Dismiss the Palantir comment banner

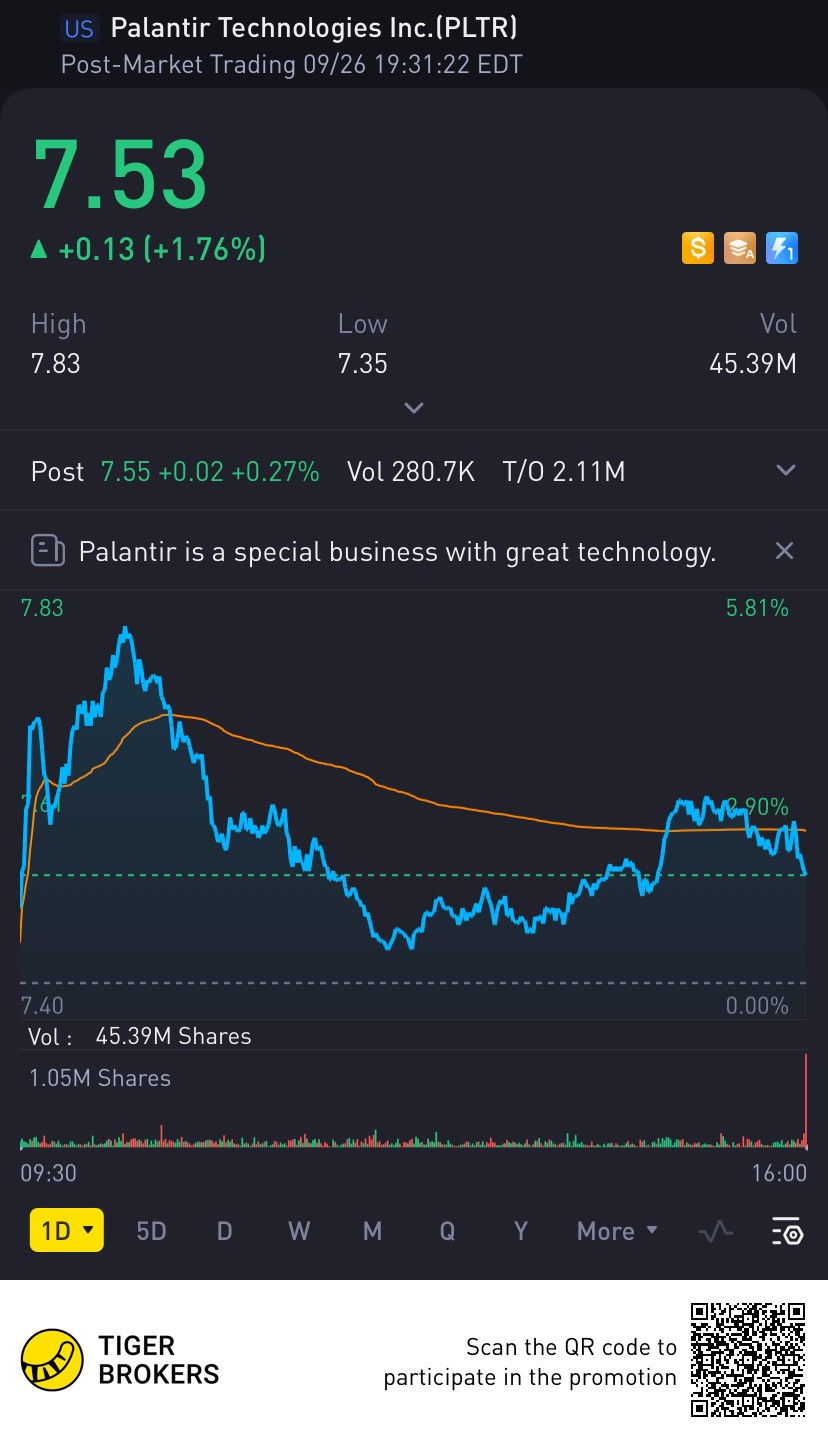coord(785,551)
